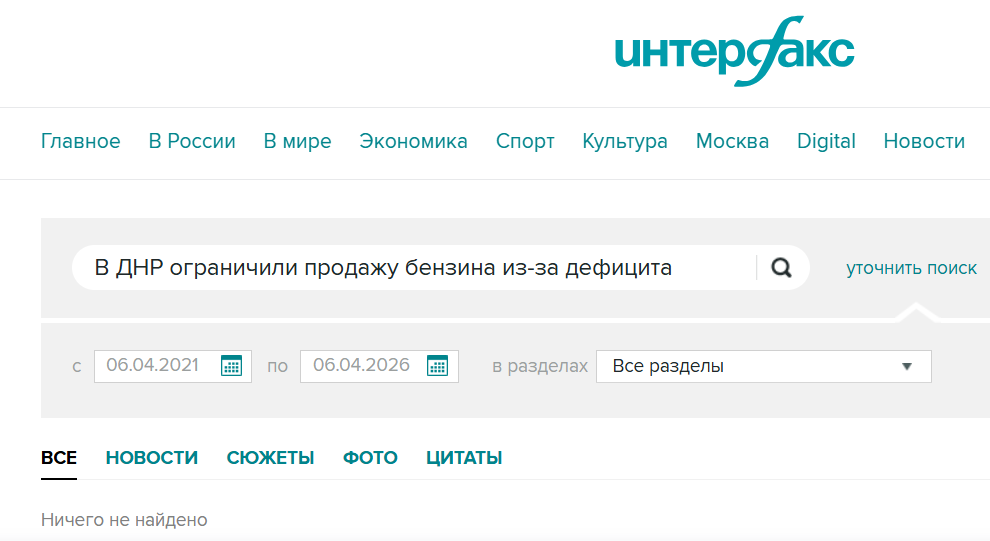
Task: Open the end date calendar icon
Action: click(437, 366)
